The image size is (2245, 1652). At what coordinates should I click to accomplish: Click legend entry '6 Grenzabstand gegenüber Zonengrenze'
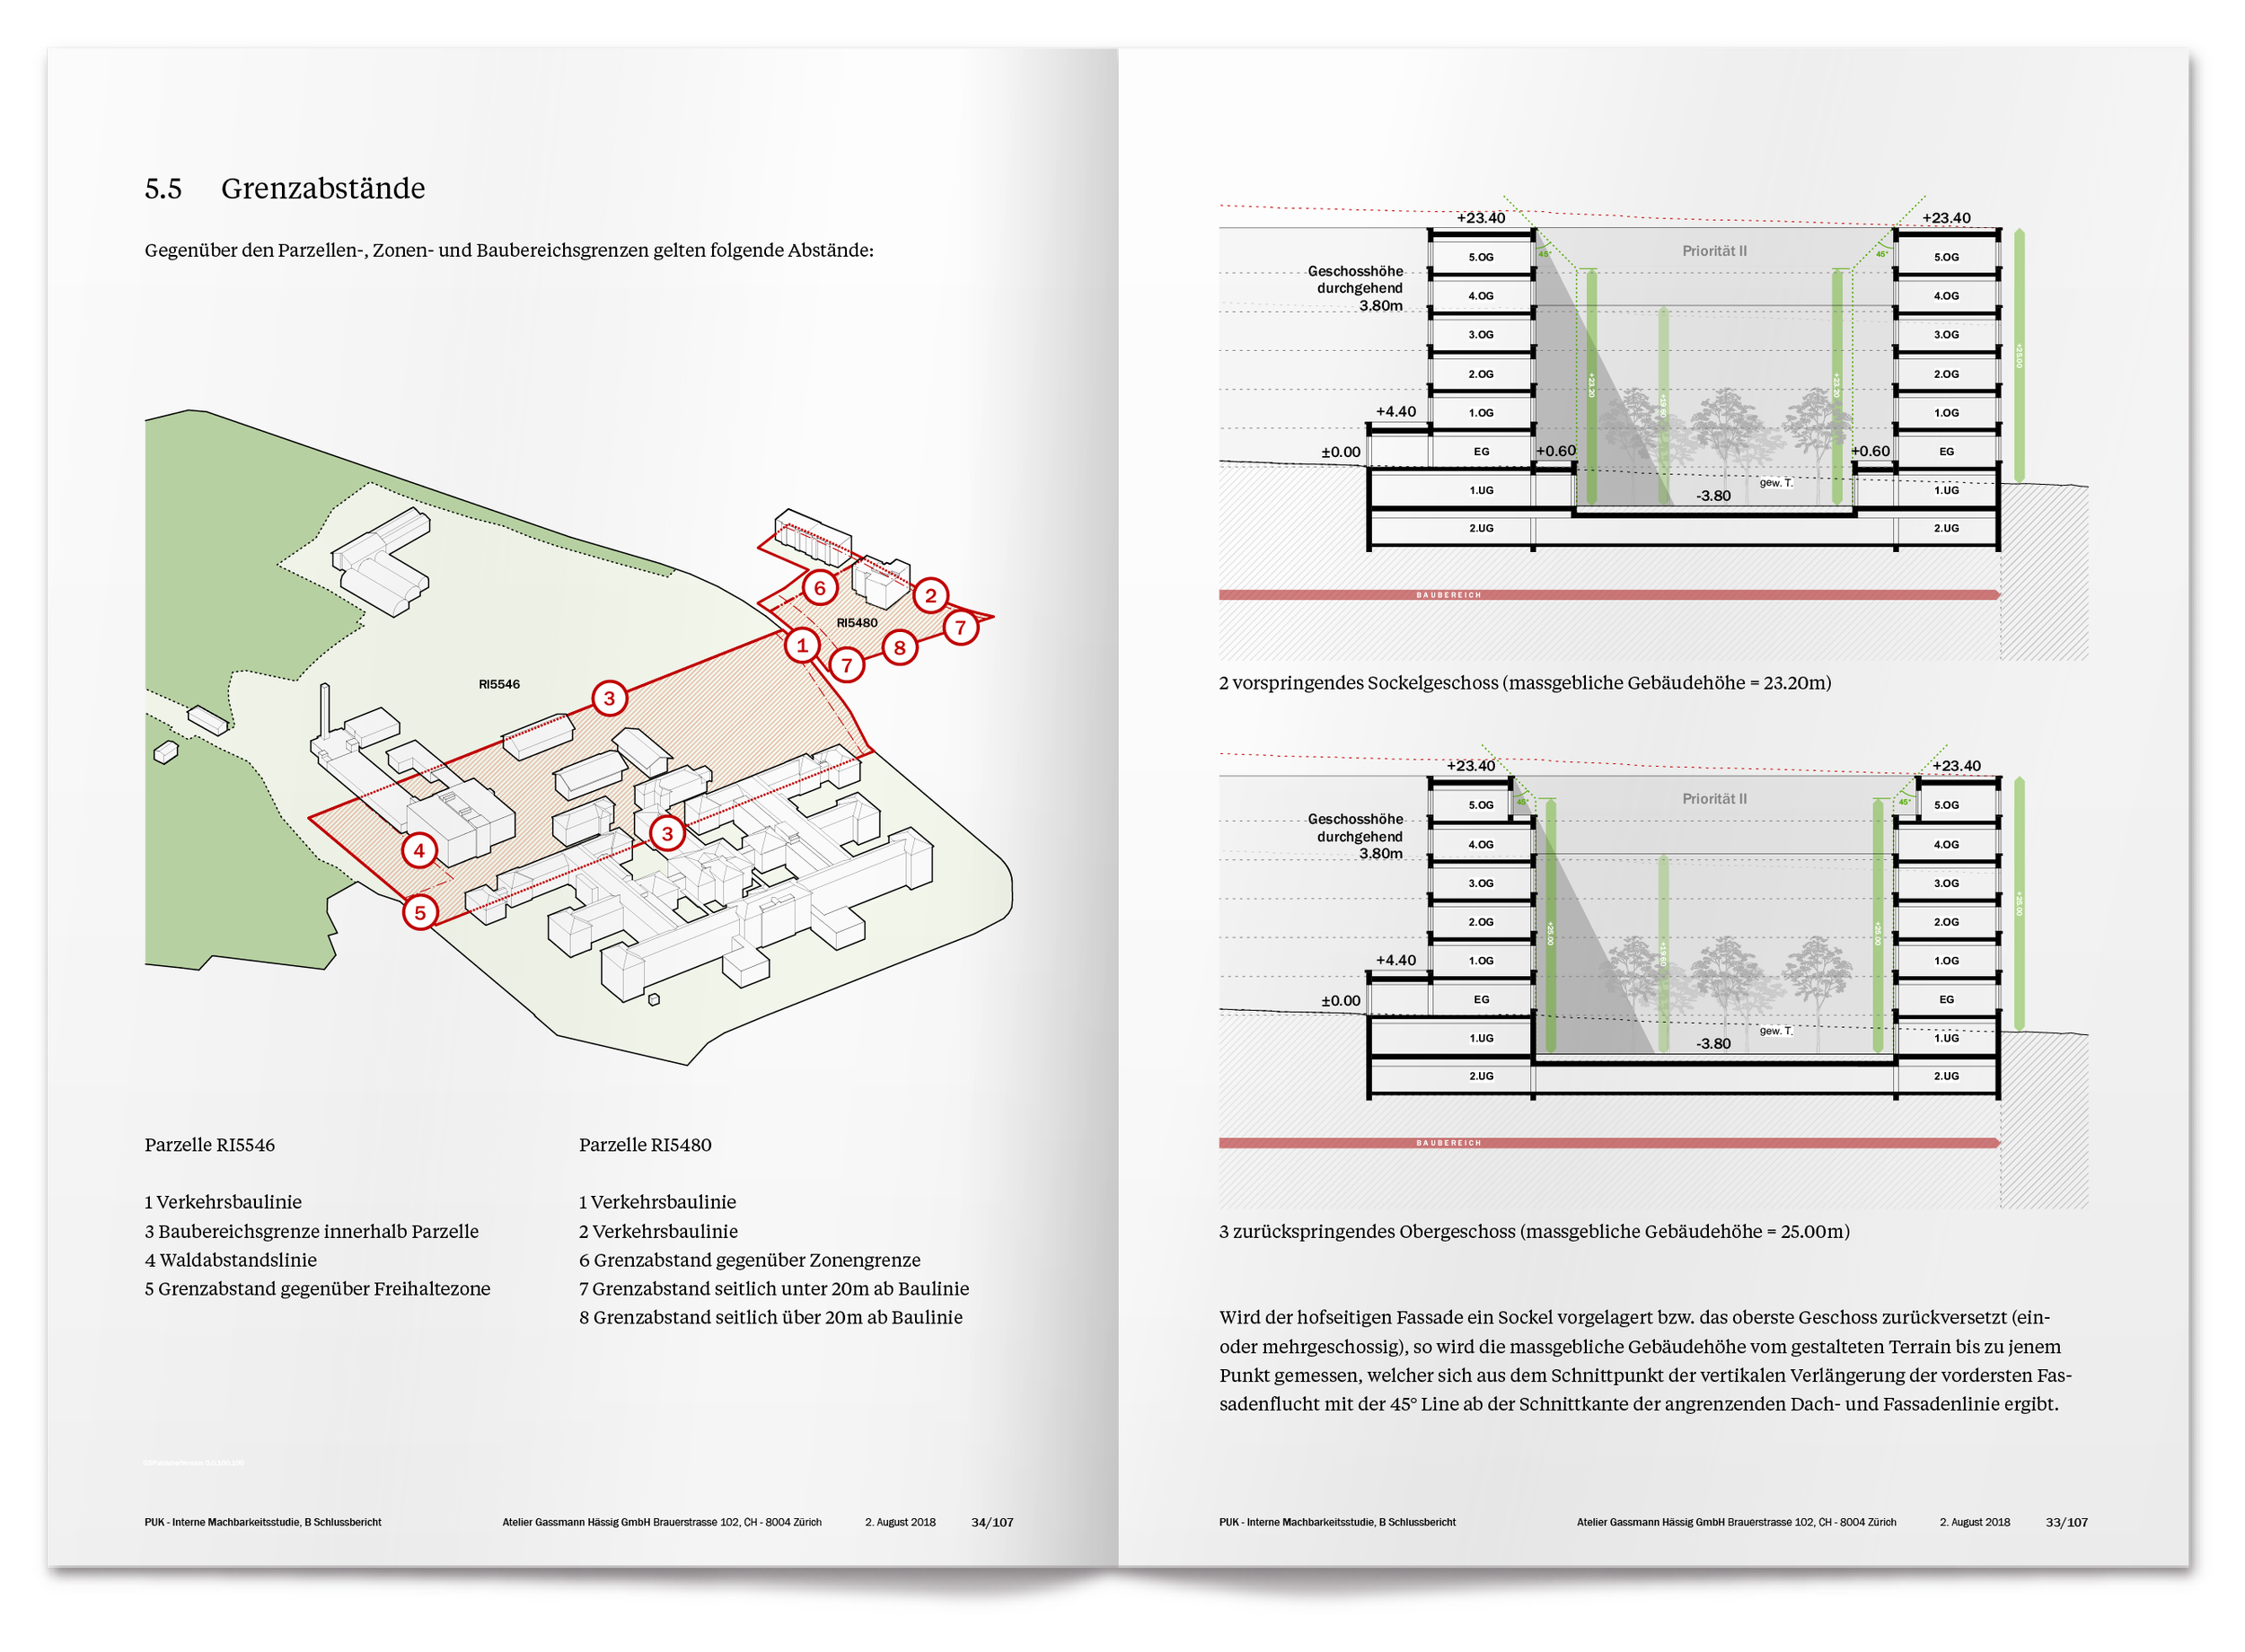coord(749,1260)
